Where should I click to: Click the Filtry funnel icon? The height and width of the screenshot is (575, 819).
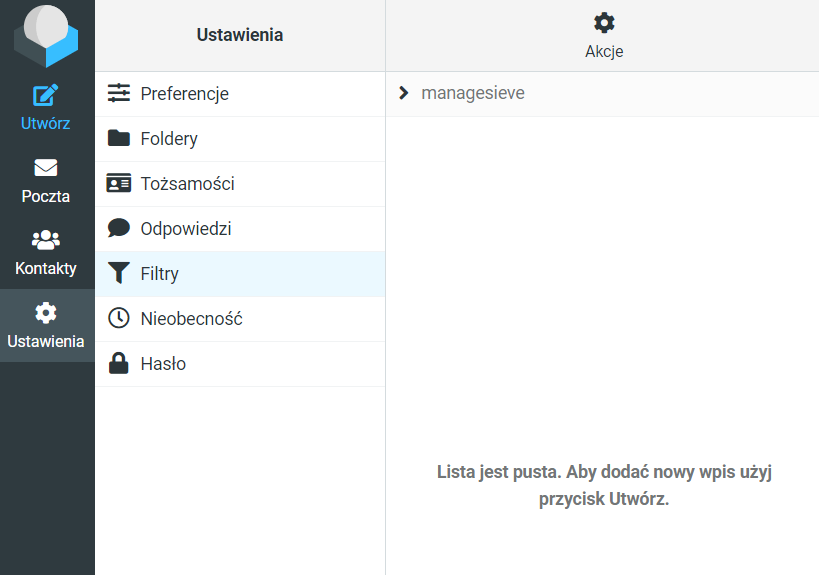119,273
